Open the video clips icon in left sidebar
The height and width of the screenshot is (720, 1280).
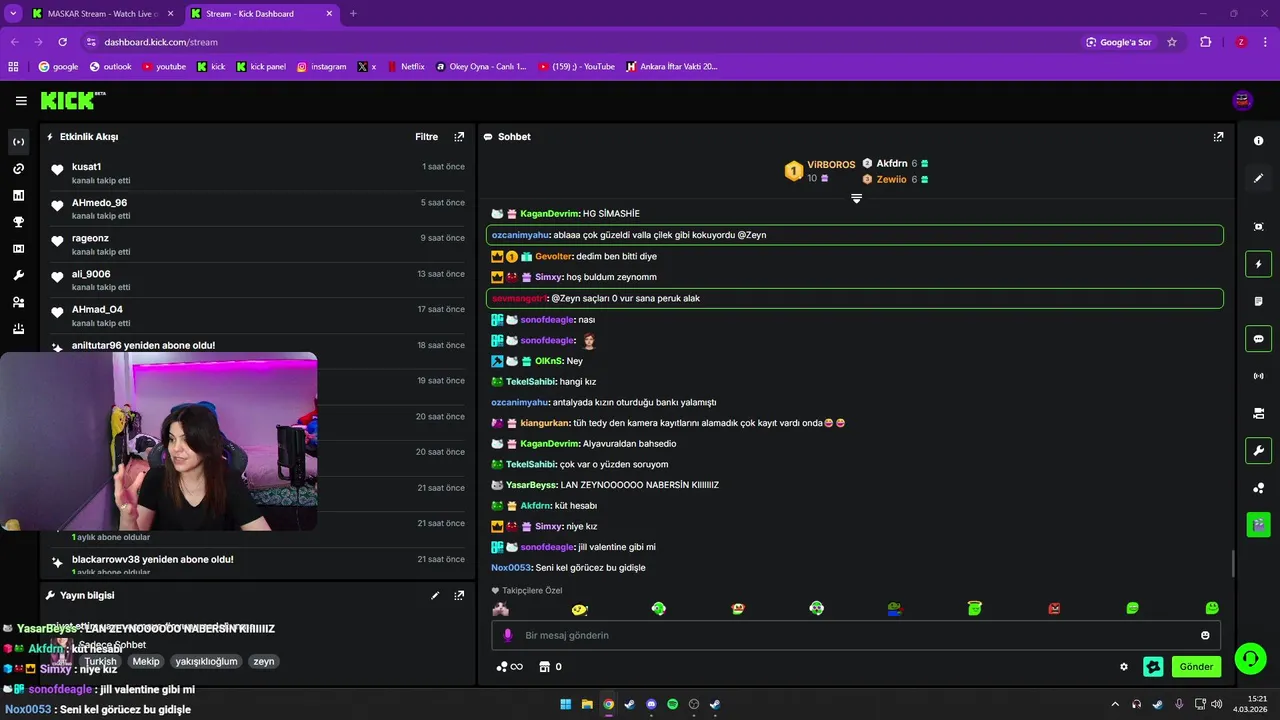(18, 249)
